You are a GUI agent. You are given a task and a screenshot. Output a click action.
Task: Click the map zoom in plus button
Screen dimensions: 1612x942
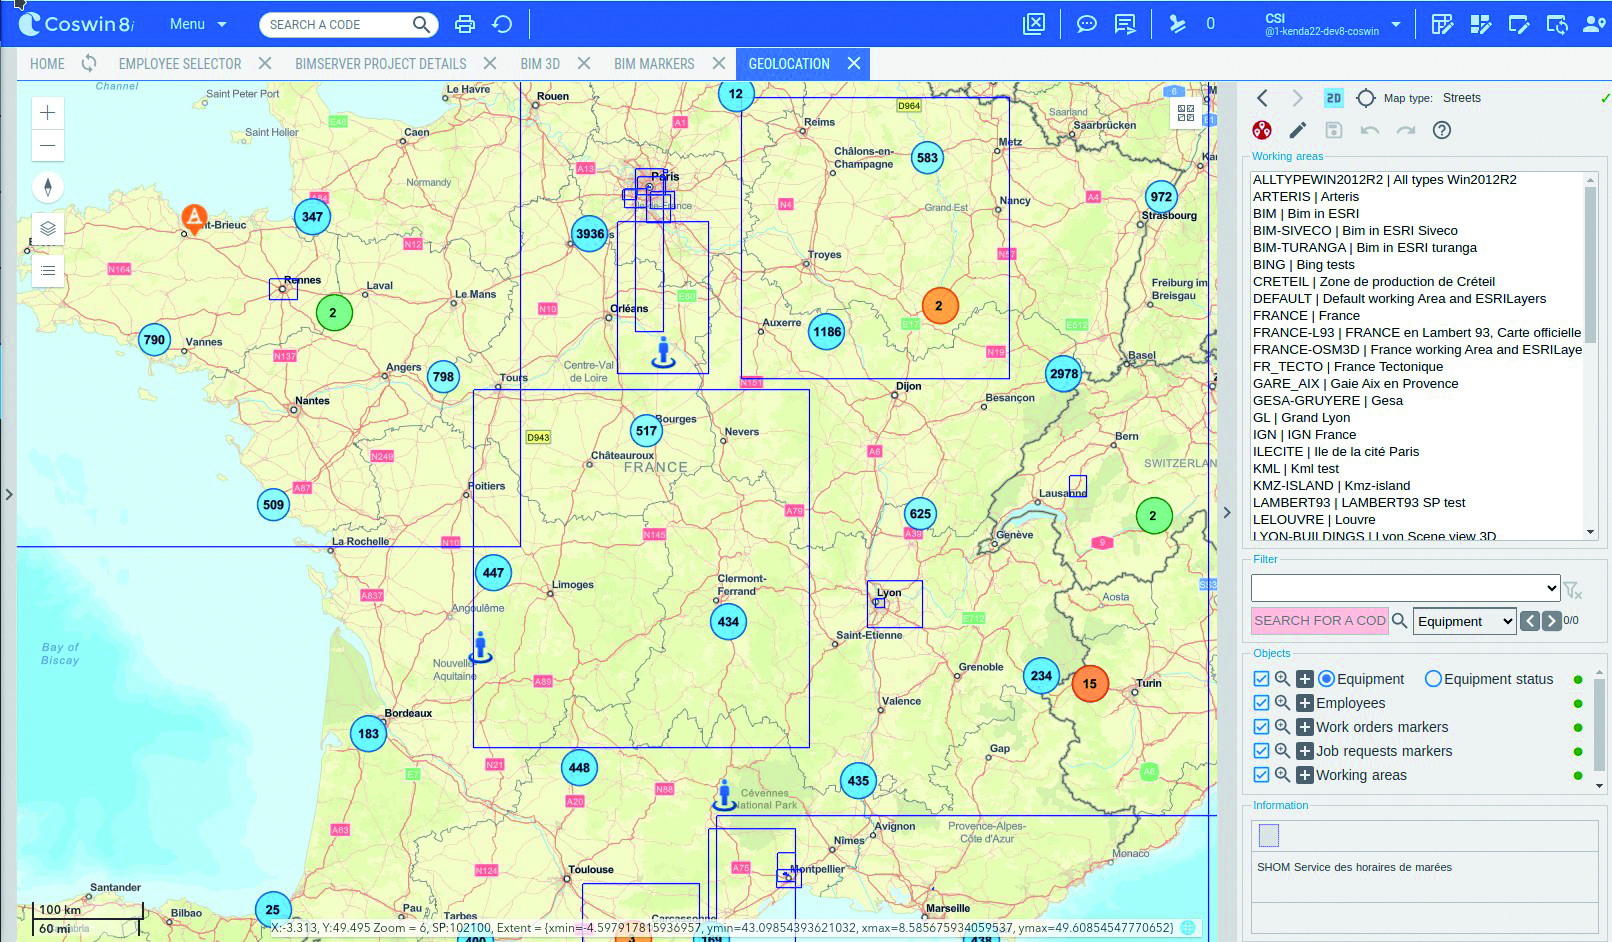pos(47,113)
